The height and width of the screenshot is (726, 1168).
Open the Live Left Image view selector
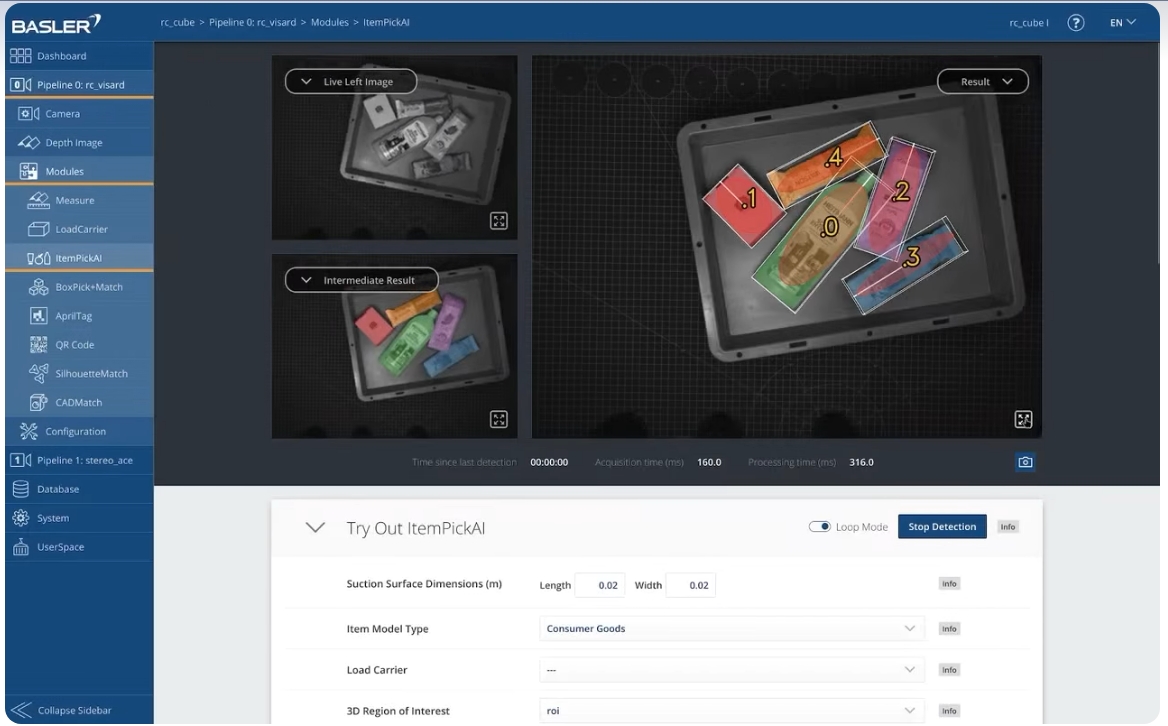(350, 82)
